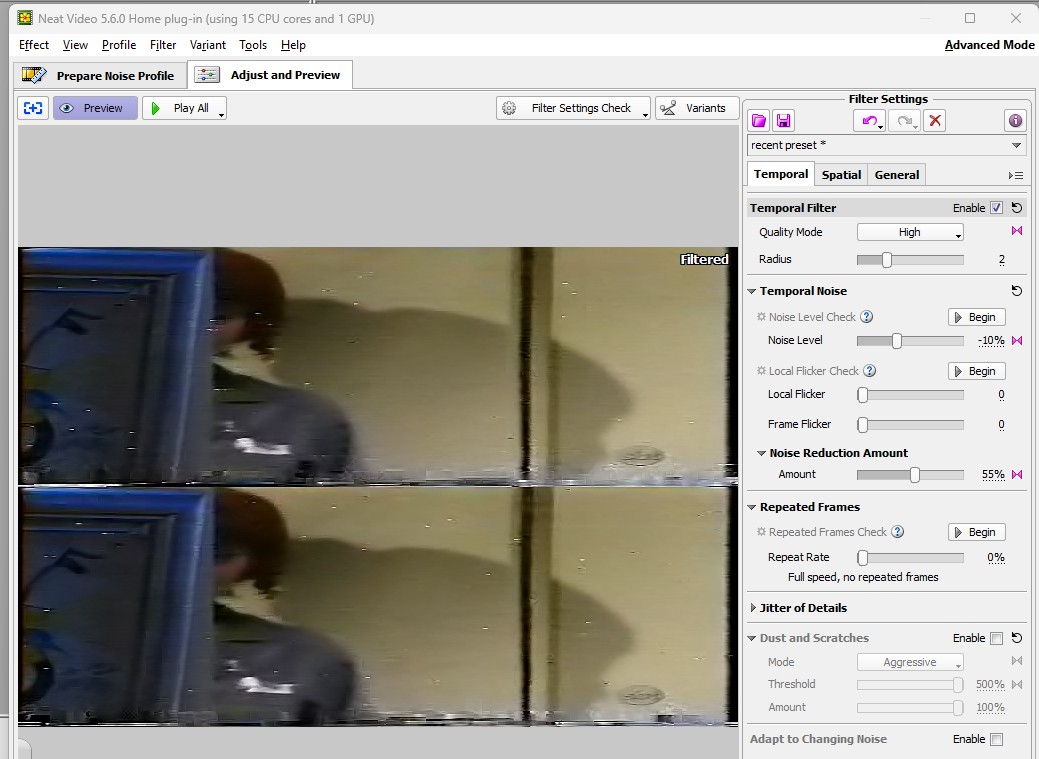Open the Quality Mode High dropdown

910,232
